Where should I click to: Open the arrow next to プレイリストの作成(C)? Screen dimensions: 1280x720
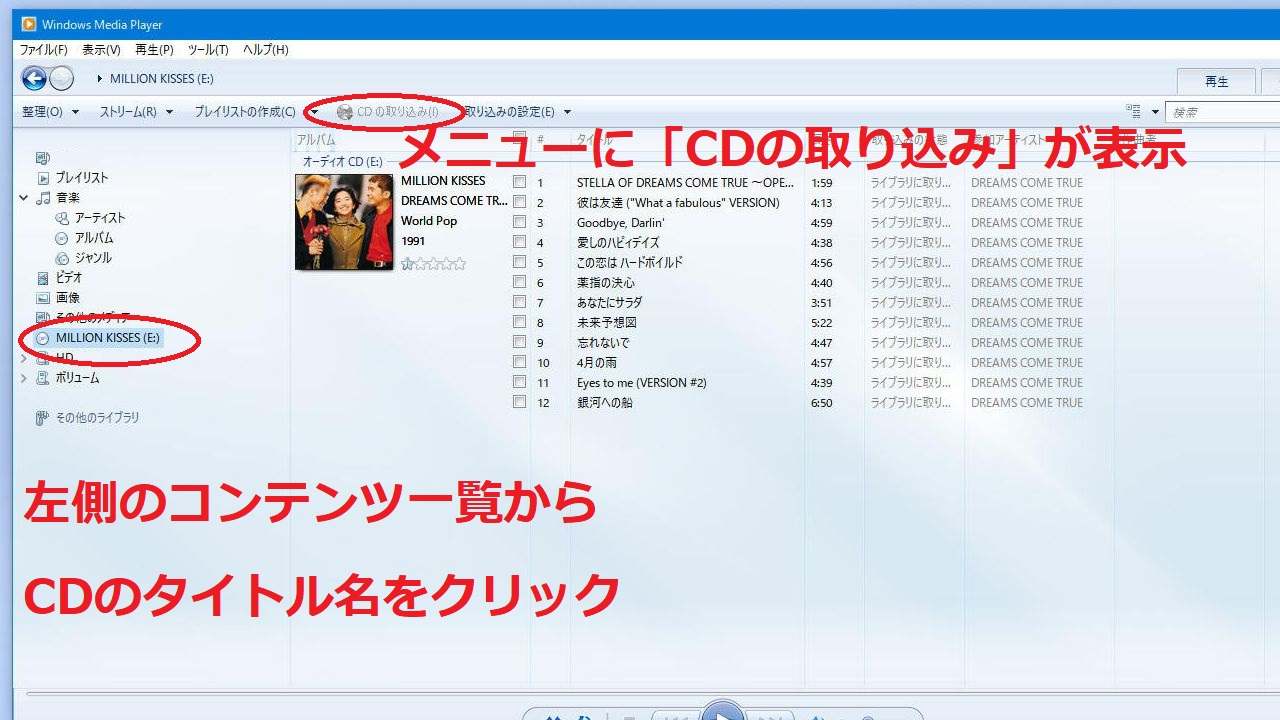(314, 112)
